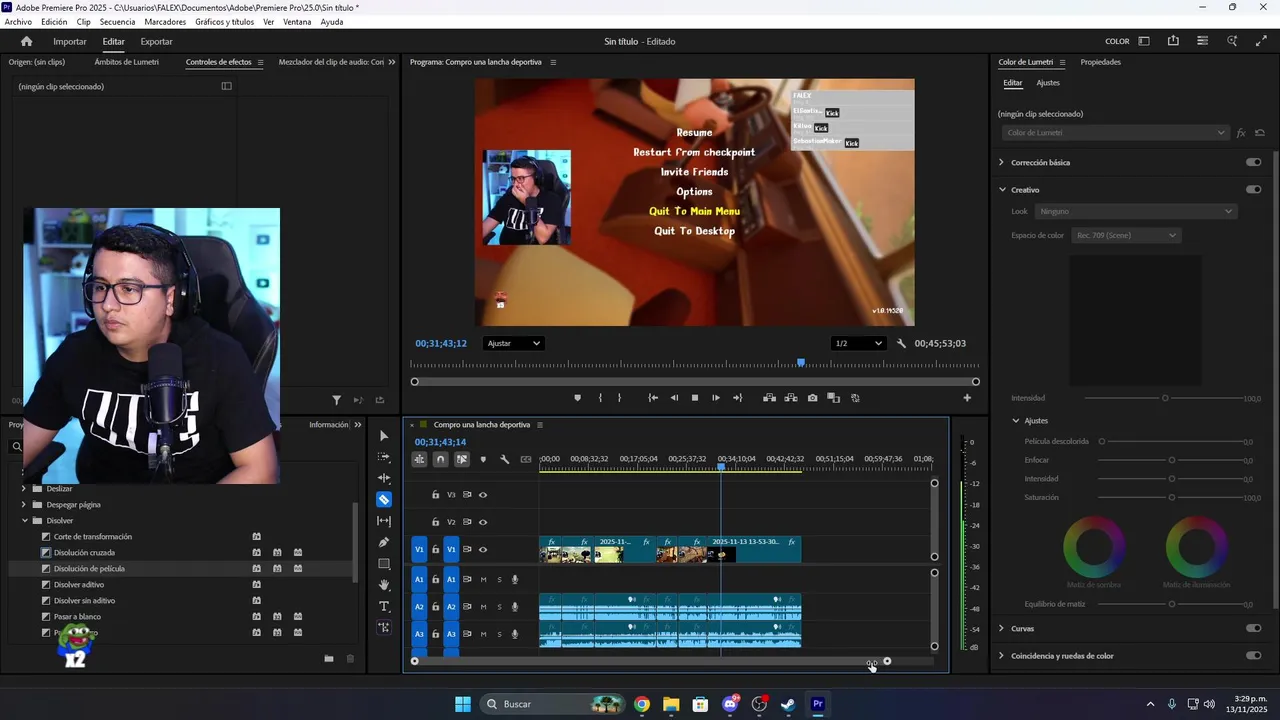Image resolution: width=1280 pixels, height=720 pixels.
Task: Open the Color de Lumetri effect dropdown
Action: 1114,133
